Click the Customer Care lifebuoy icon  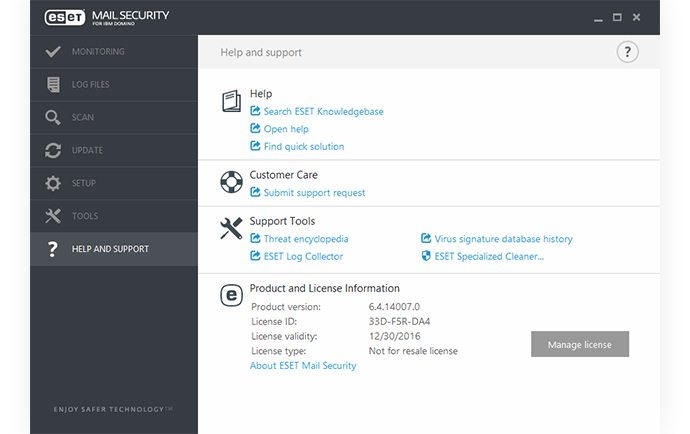tap(231, 182)
